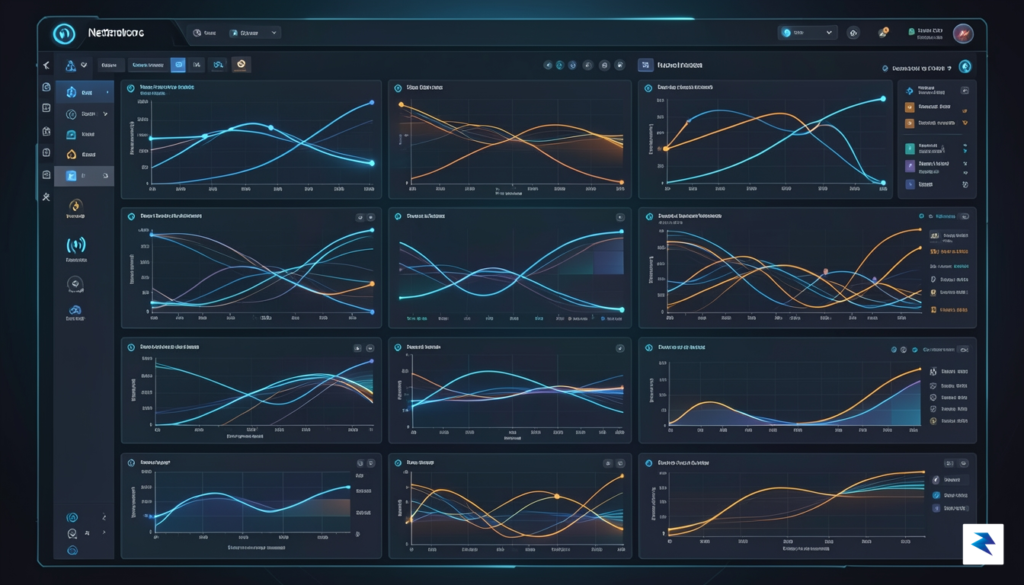The width and height of the screenshot is (1024, 585).
Task: Open the header dropdown with the blue globe icon
Action: pyautogui.click(x=807, y=33)
